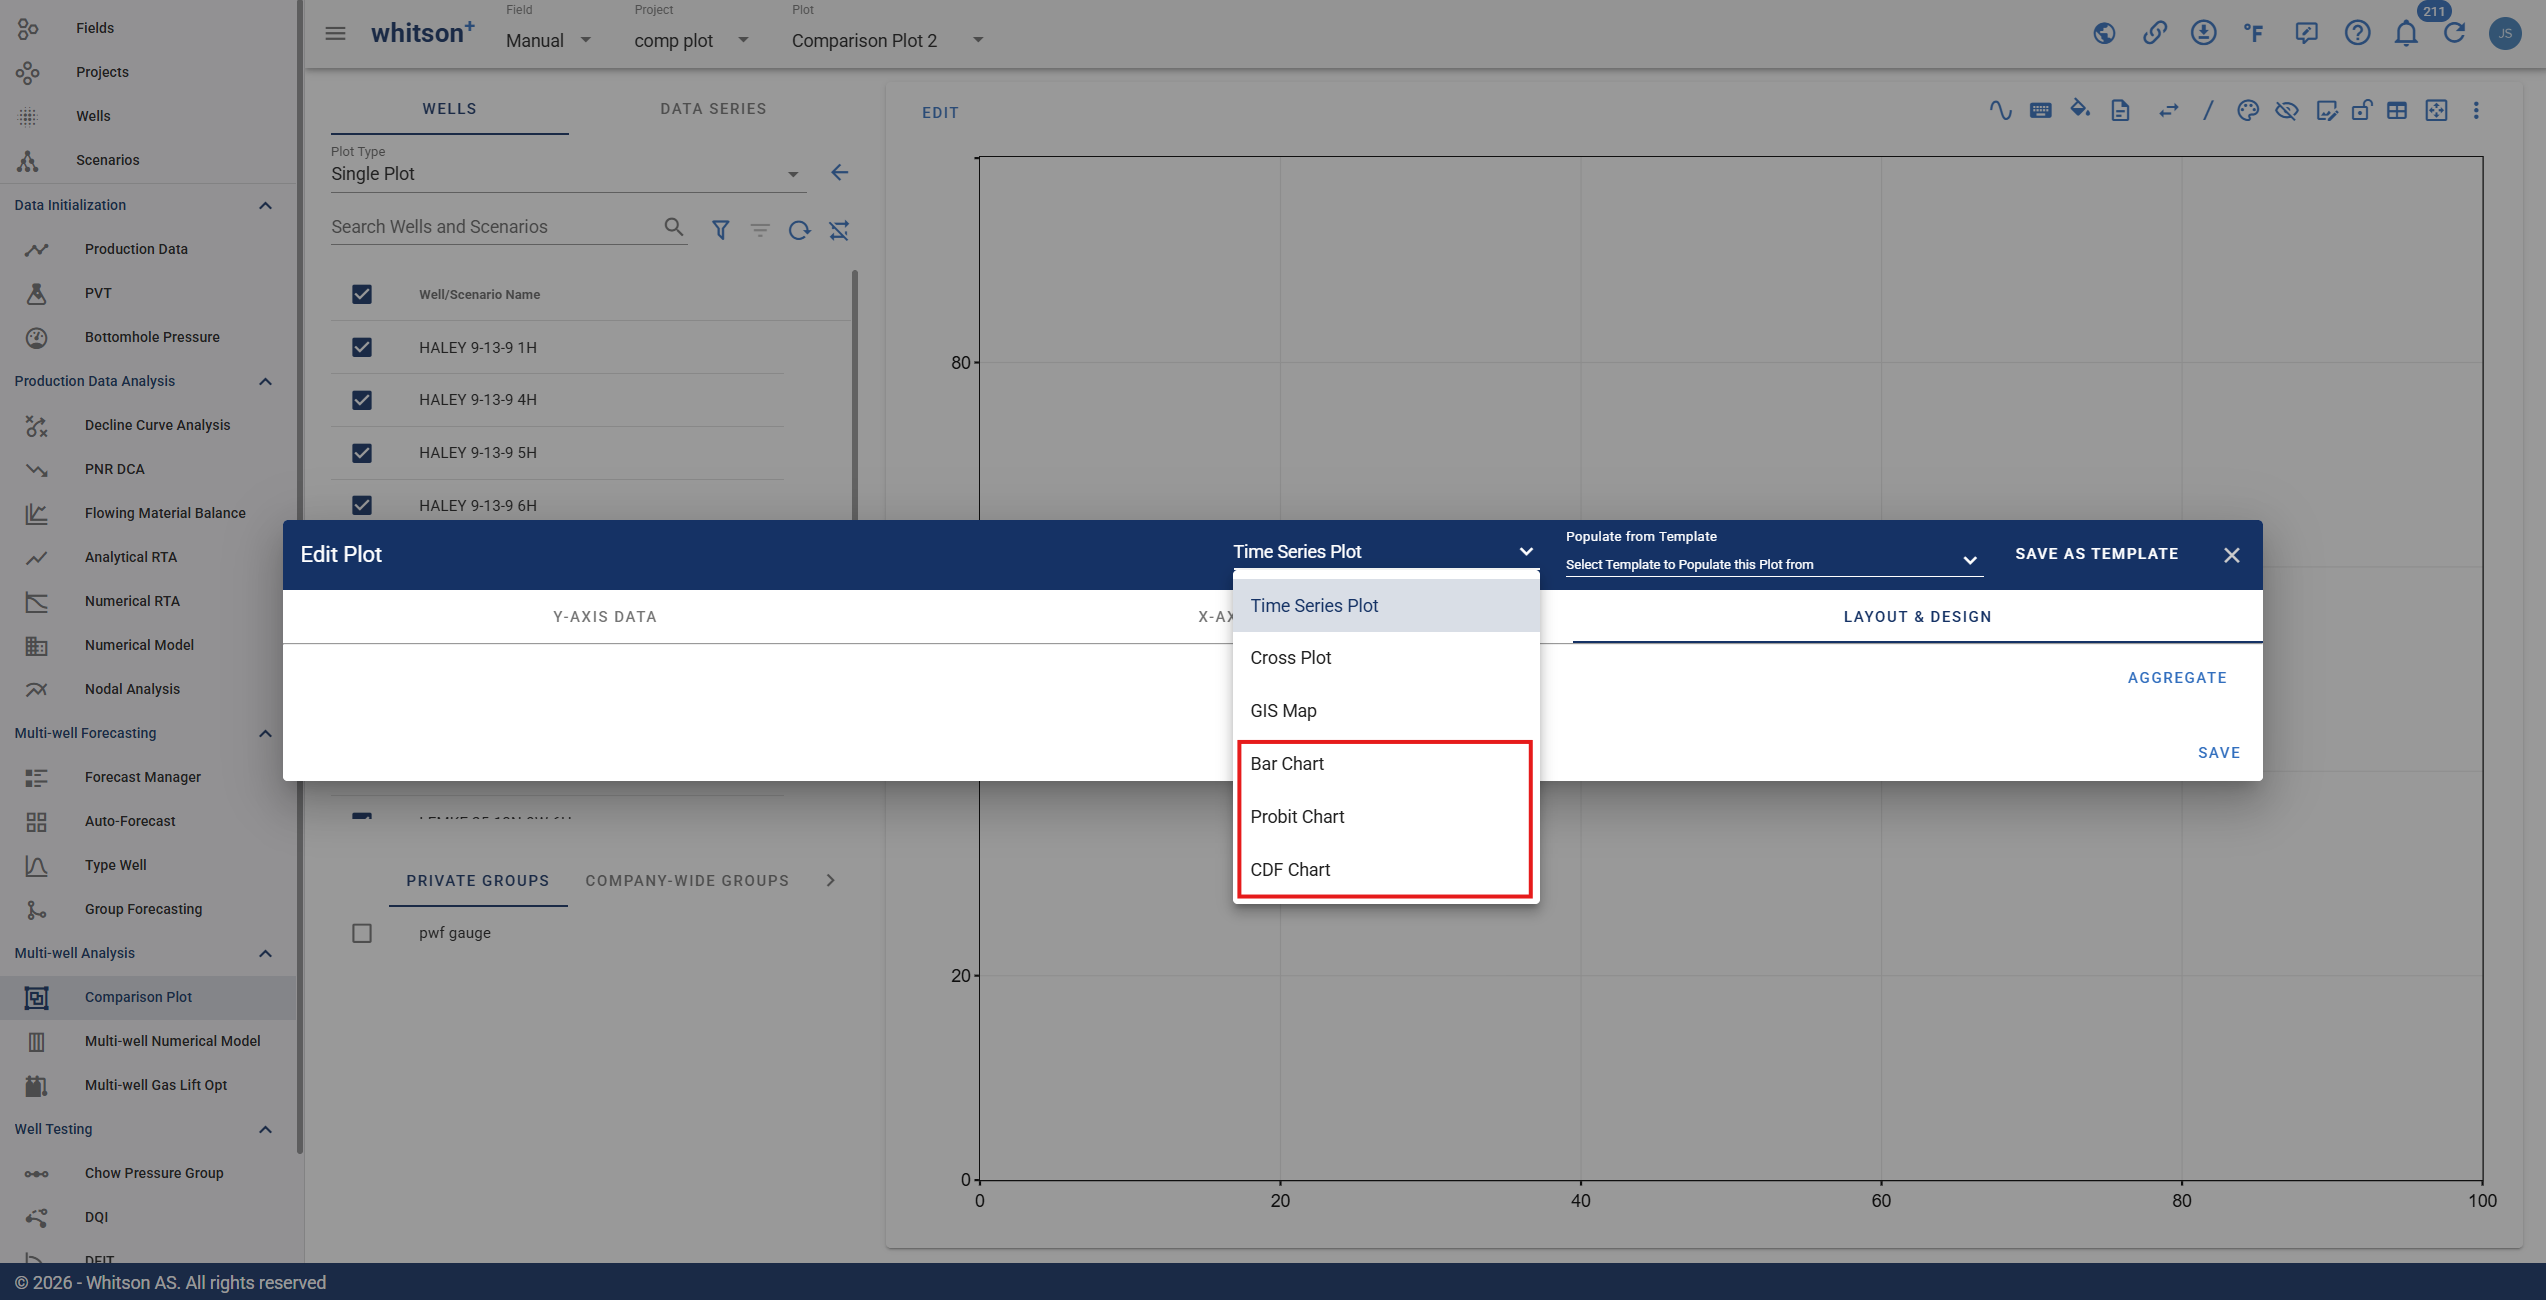Open the feedback comment icon
The width and height of the screenshot is (2546, 1300).
pyautogui.click(x=2306, y=33)
